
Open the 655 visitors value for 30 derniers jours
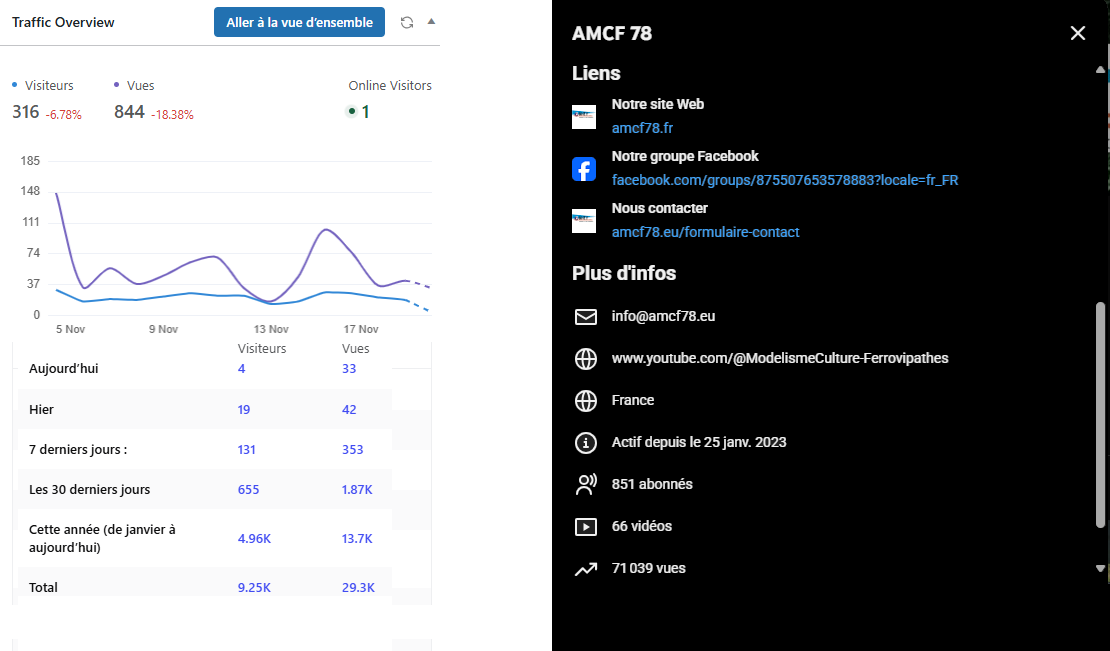click(248, 490)
